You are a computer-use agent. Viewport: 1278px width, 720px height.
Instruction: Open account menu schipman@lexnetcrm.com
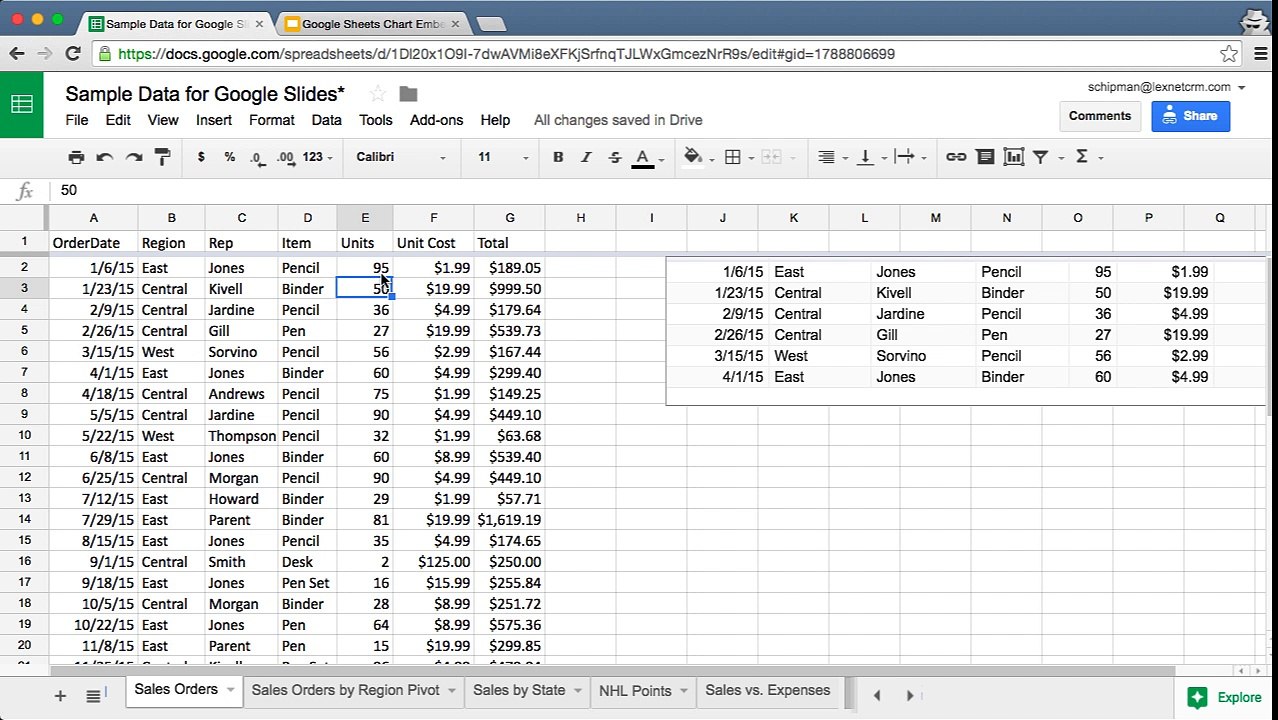pos(1166,87)
